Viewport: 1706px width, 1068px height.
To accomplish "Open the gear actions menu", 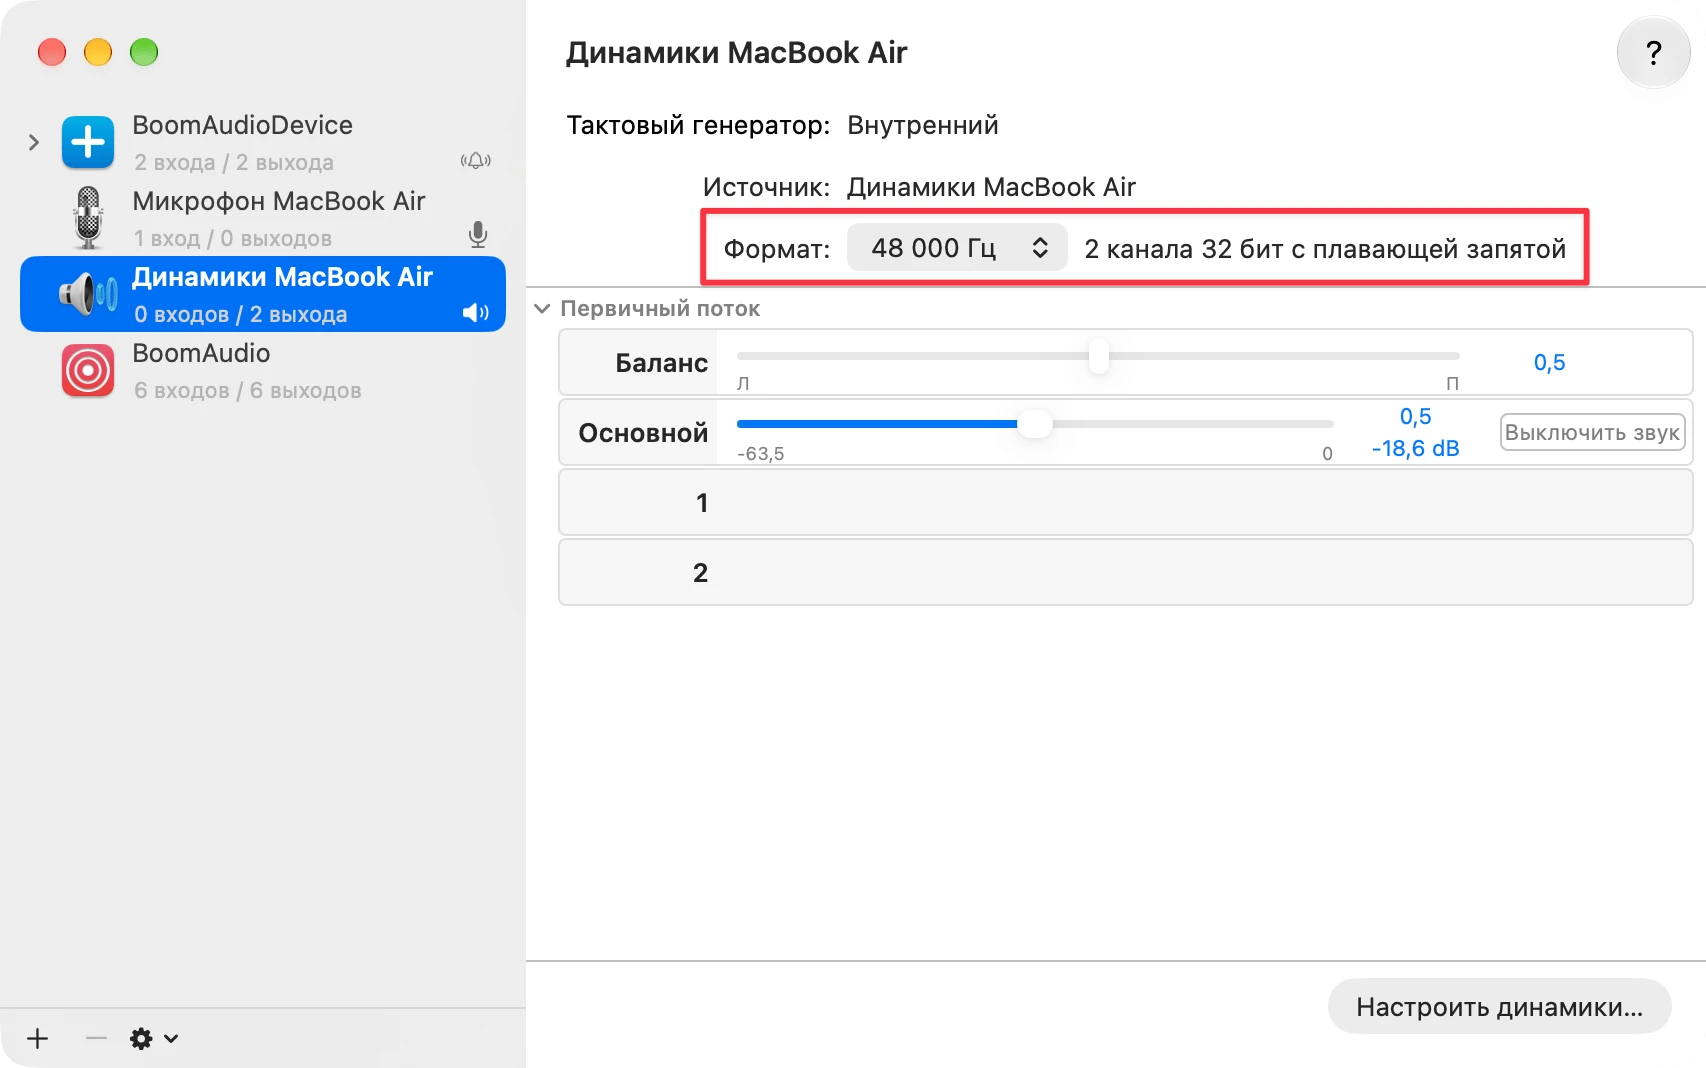I will [154, 1038].
